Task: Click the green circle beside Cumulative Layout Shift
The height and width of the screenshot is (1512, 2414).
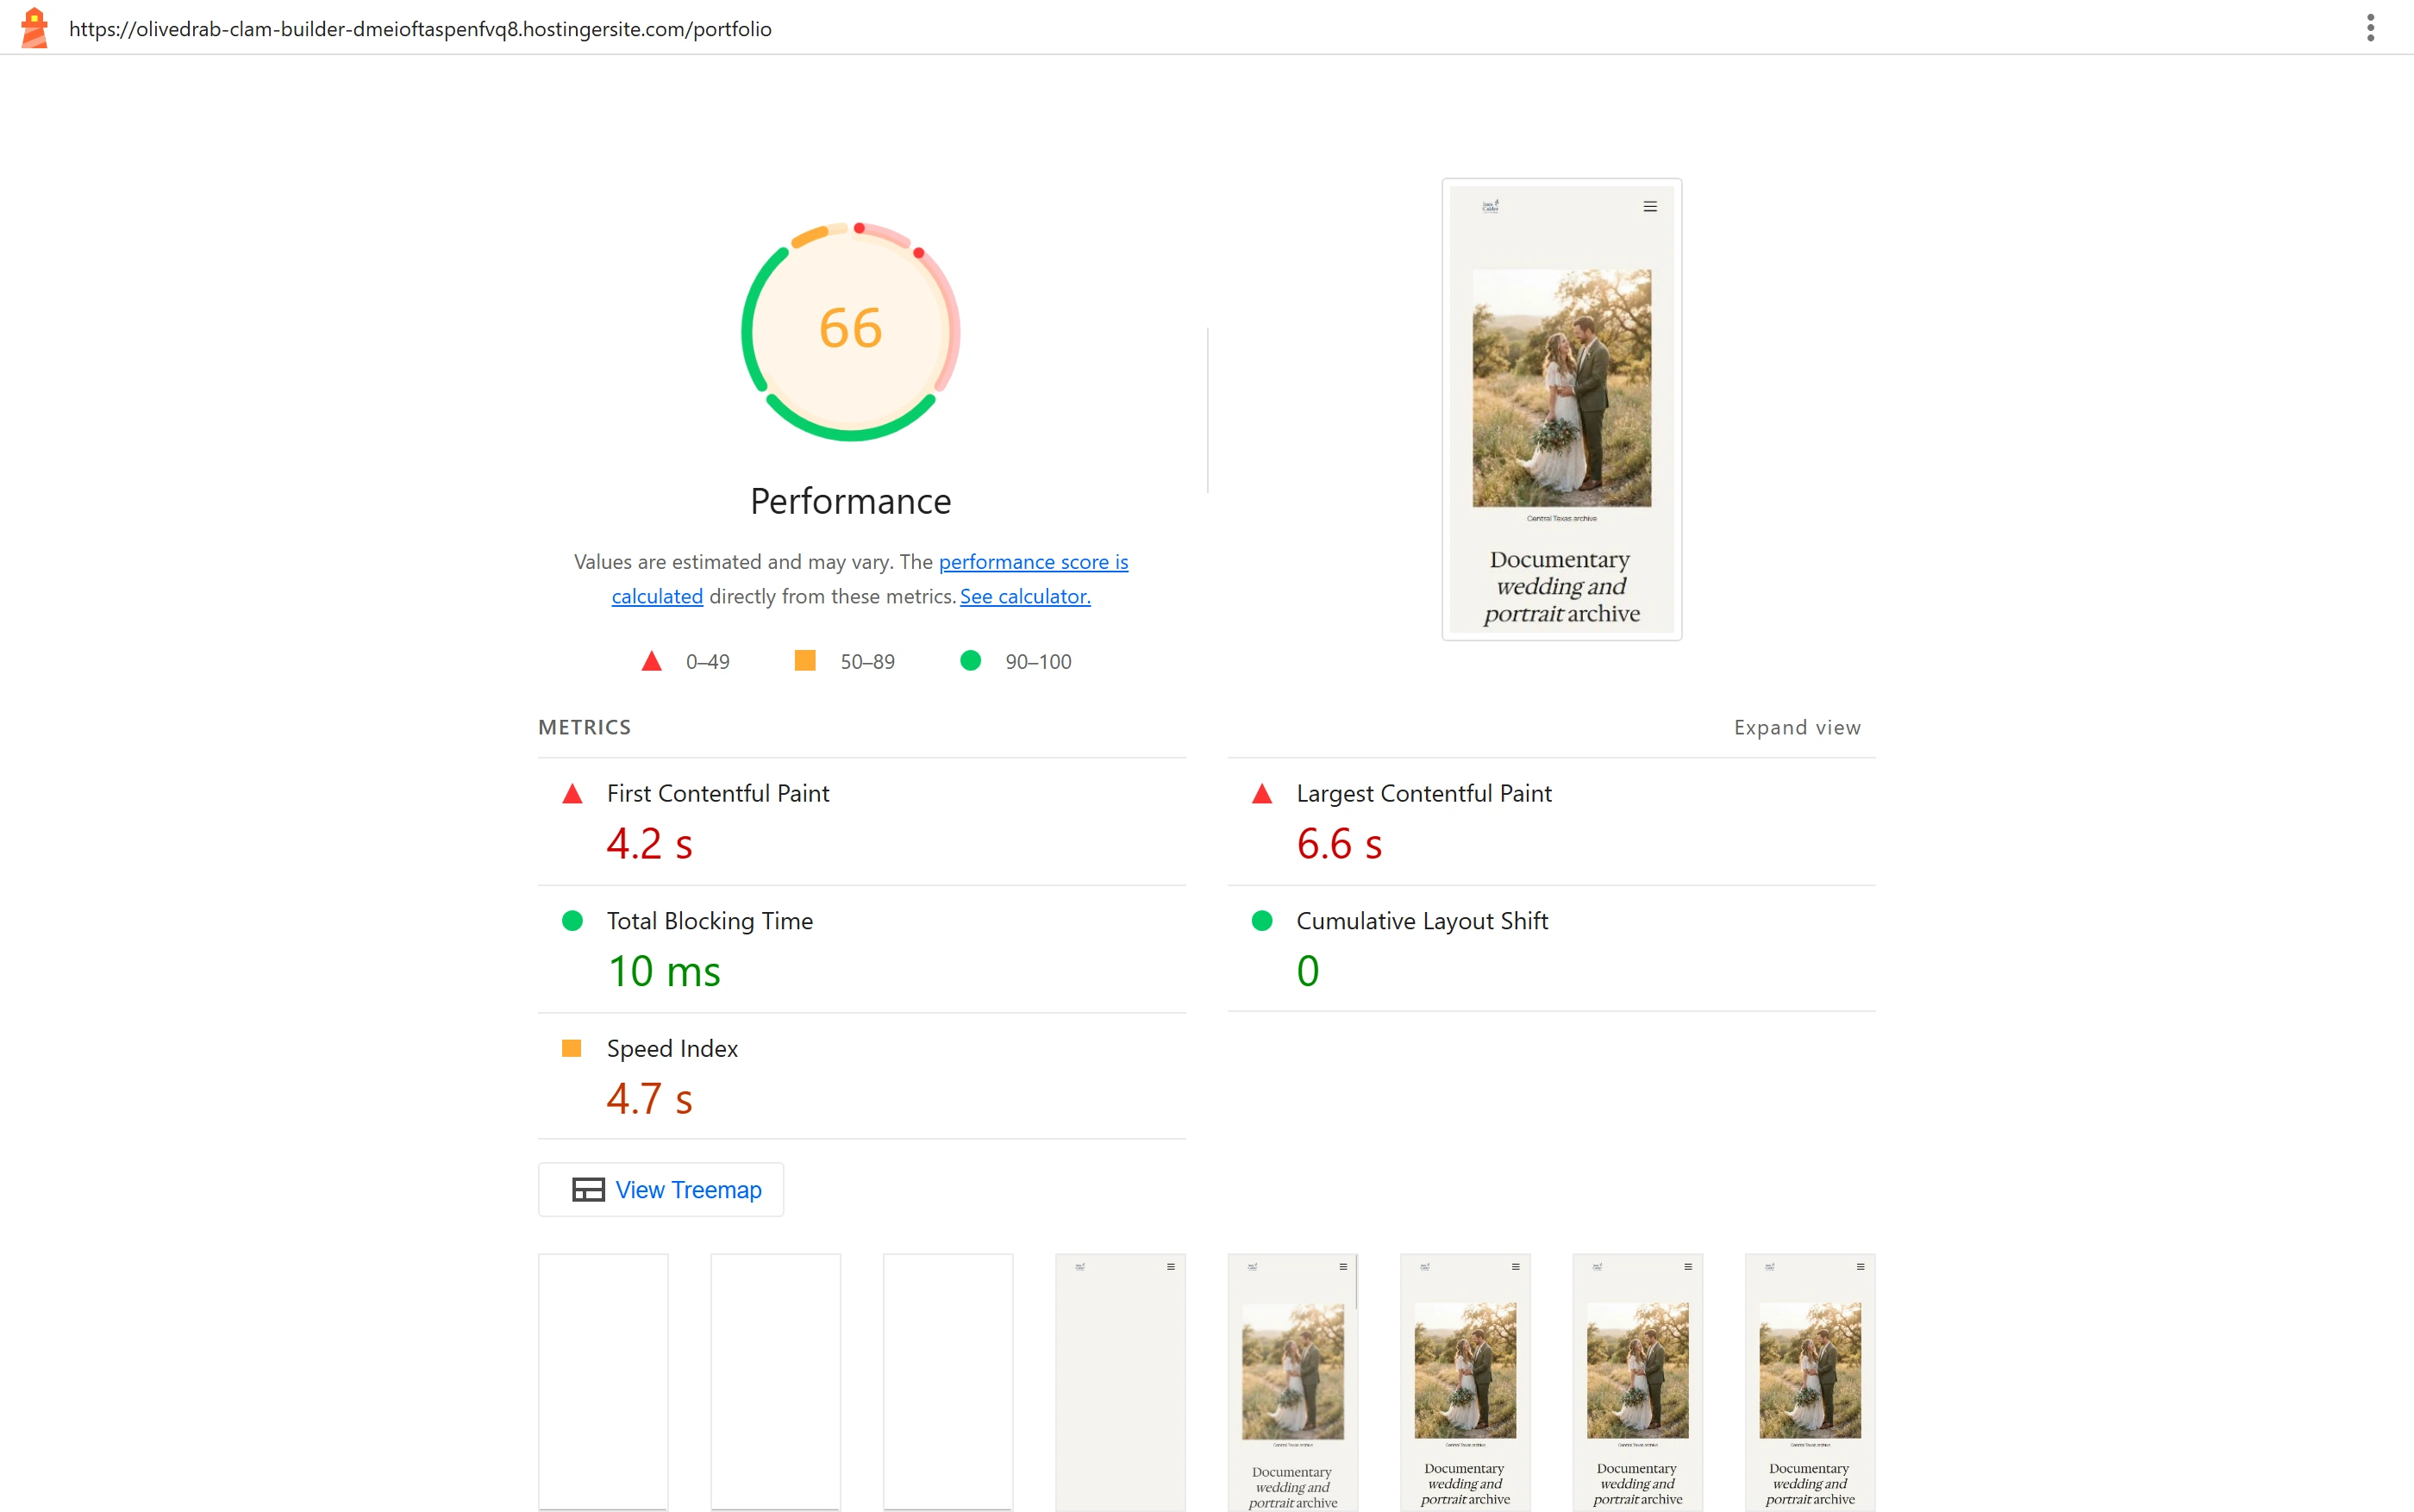Action: pyautogui.click(x=1262, y=920)
